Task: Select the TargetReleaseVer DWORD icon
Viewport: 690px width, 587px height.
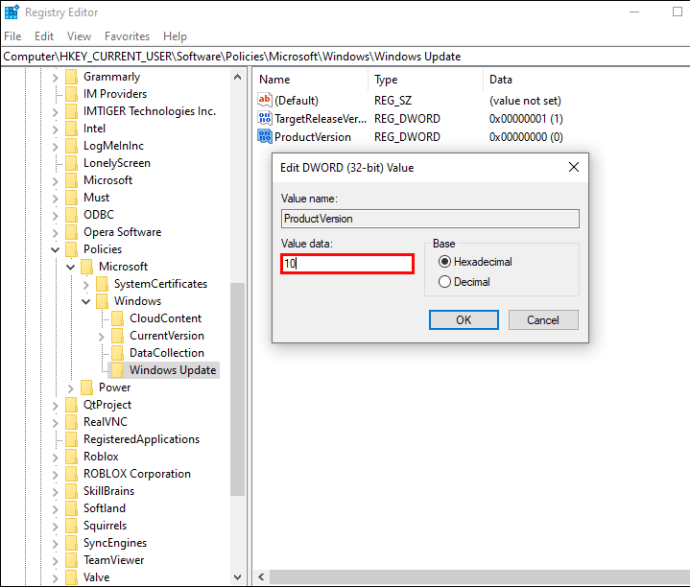Action: pos(264,118)
